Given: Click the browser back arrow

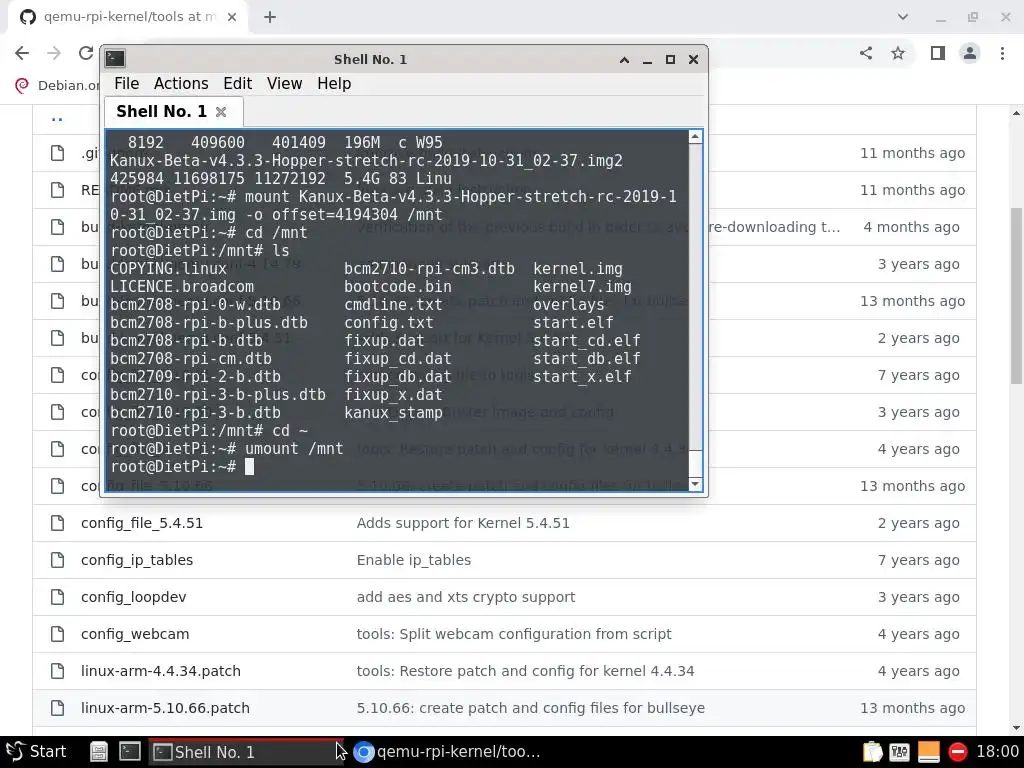Looking at the screenshot, I should click(x=22, y=53).
